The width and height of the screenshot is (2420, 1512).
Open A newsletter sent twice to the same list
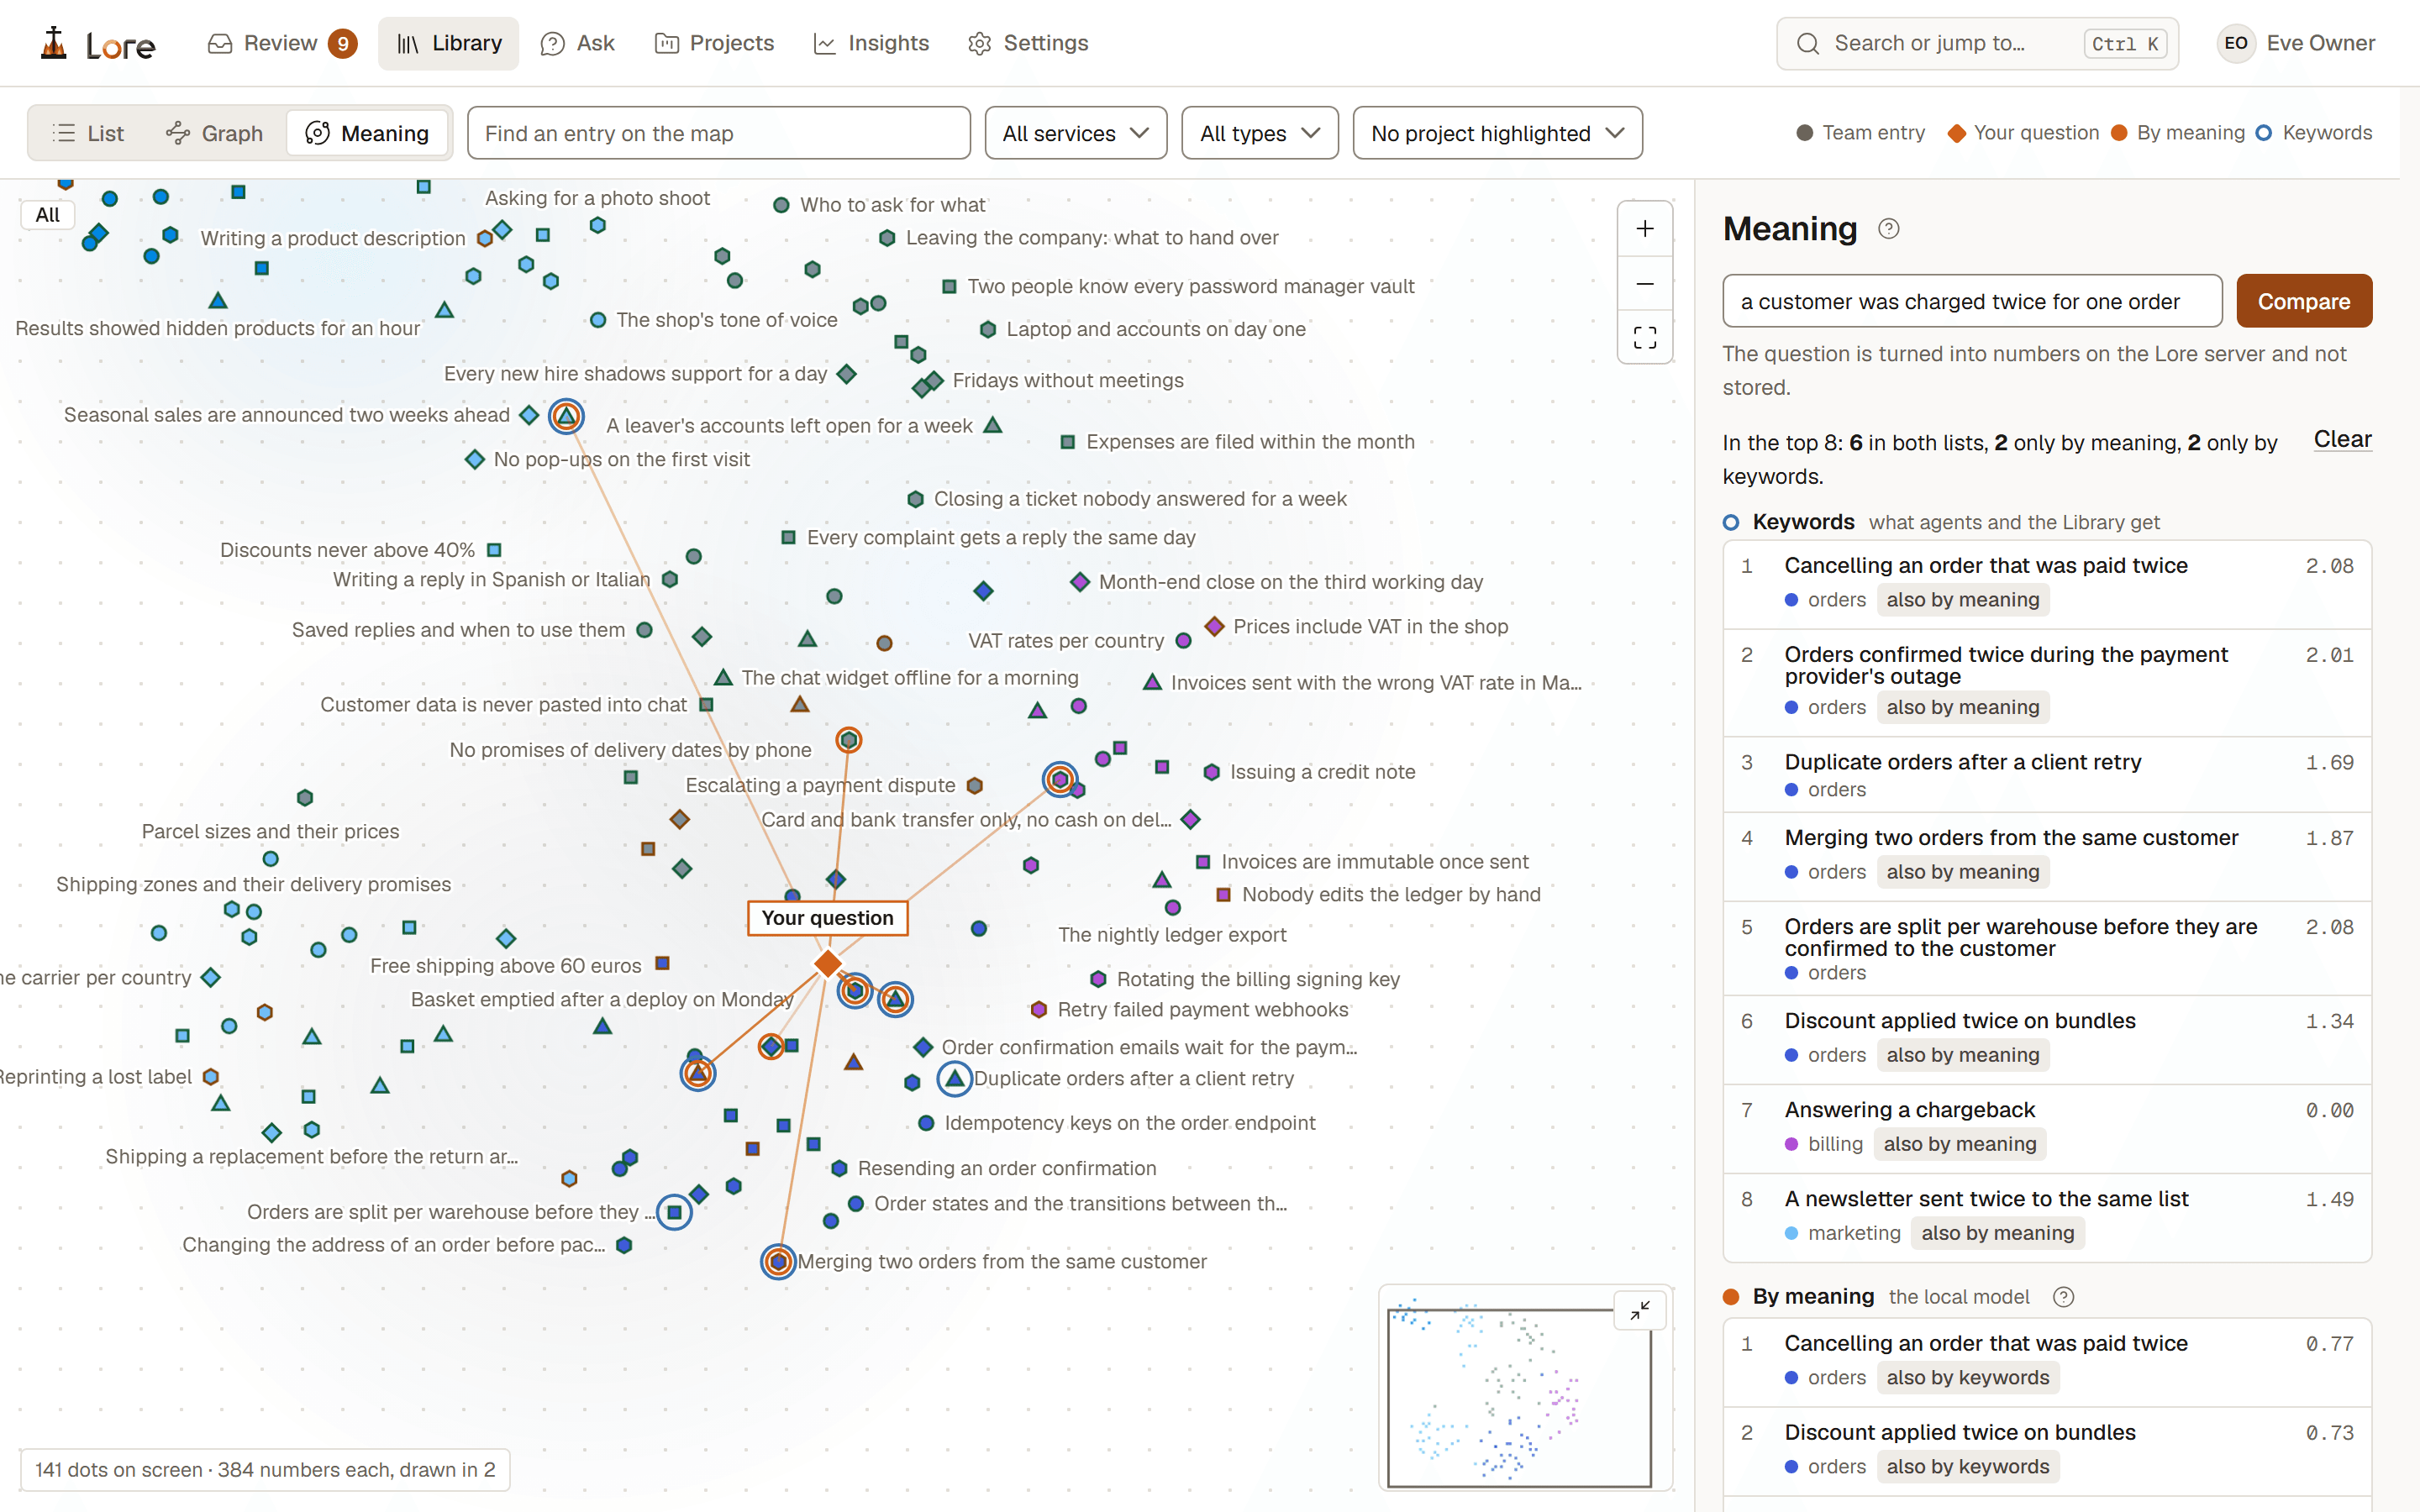tap(2046, 1217)
